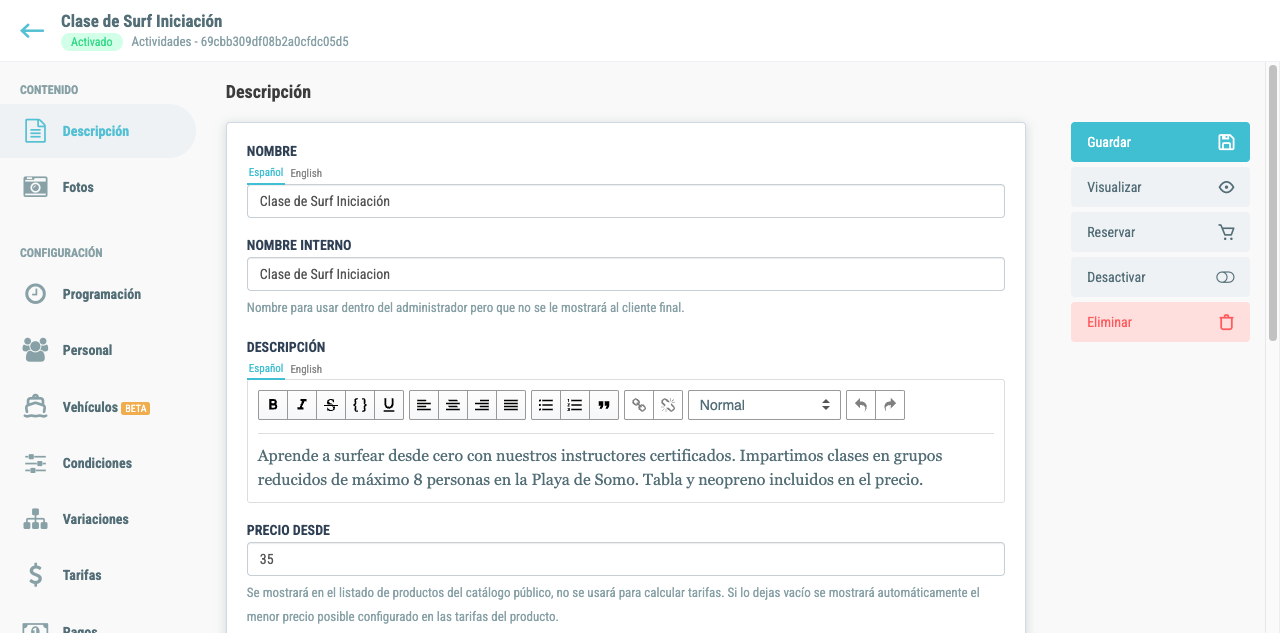Click the Reservar button

(x=1160, y=232)
